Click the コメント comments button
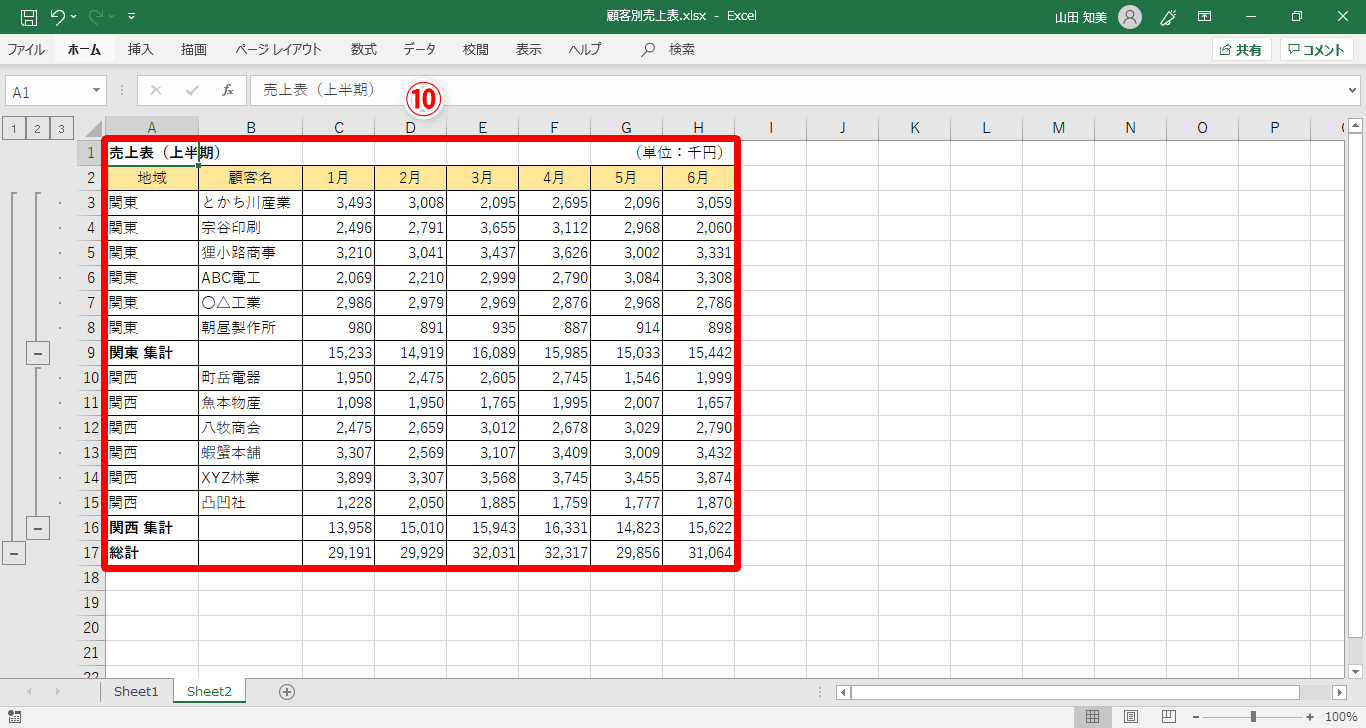The width and height of the screenshot is (1366, 728). pos(1317,50)
